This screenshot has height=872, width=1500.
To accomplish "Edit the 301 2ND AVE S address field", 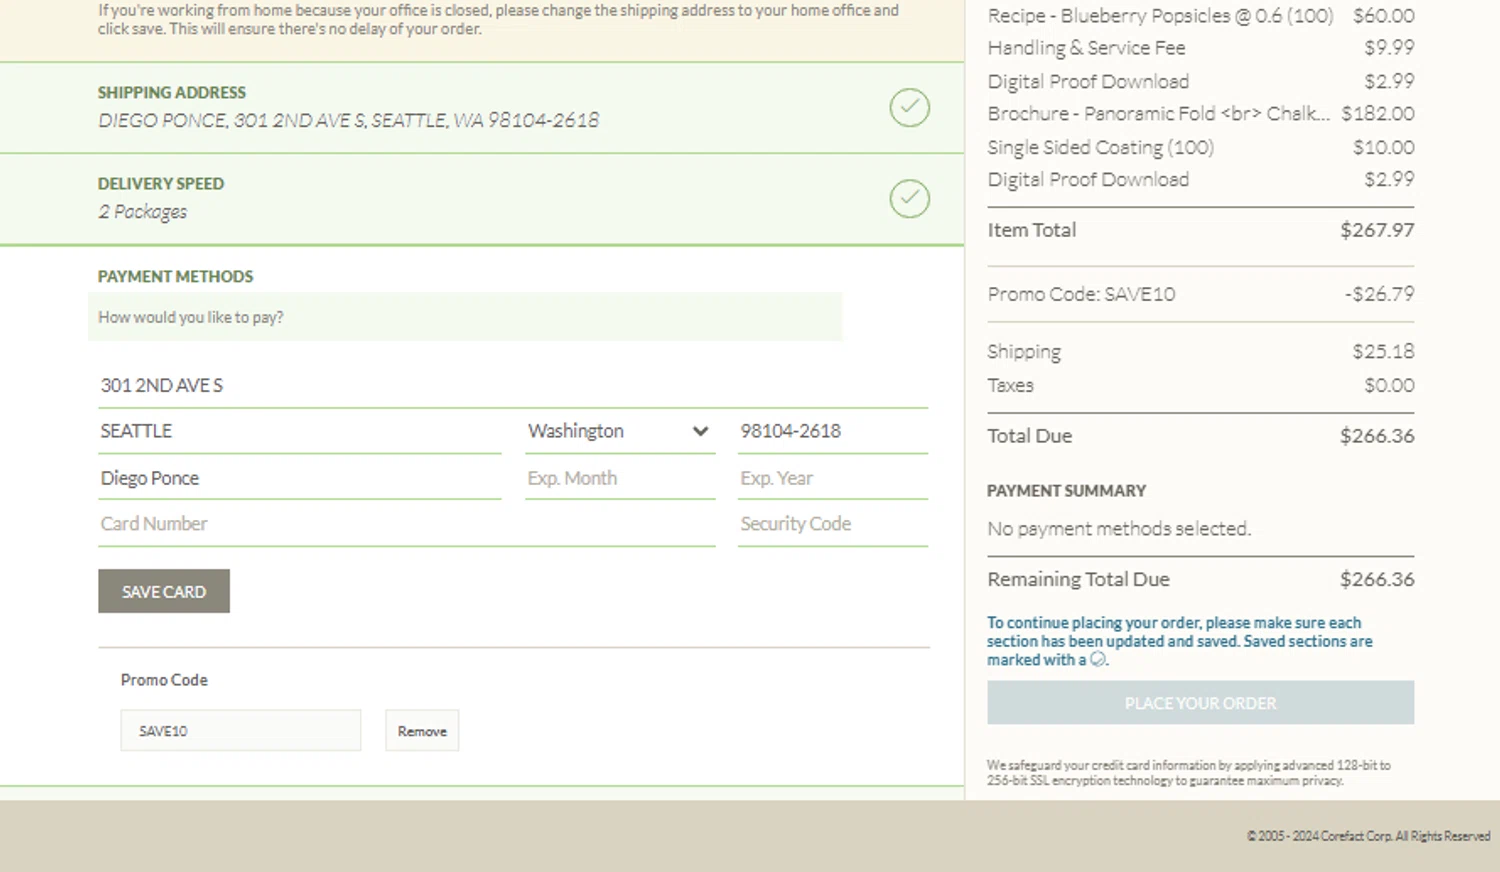I will (x=513, y=385).
